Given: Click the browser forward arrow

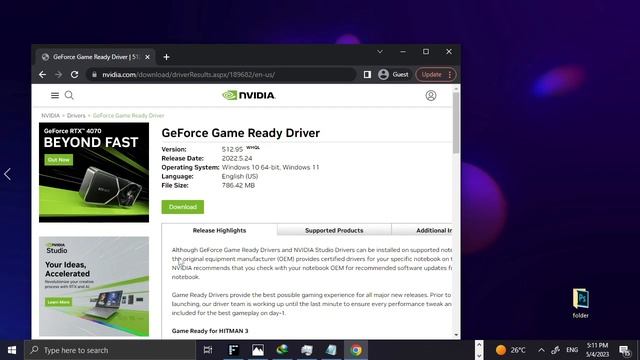Looking at the screenshot, I should [x=58, y=74].
